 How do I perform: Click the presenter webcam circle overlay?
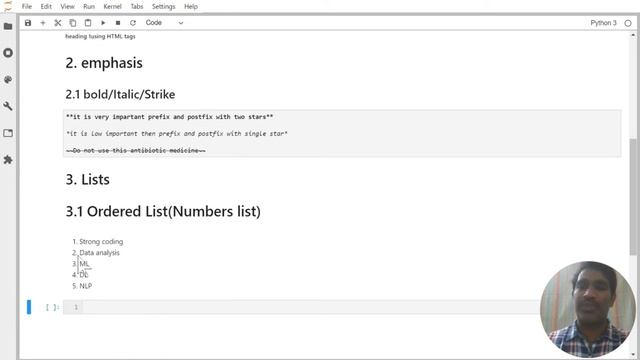(x=587, y=309)
